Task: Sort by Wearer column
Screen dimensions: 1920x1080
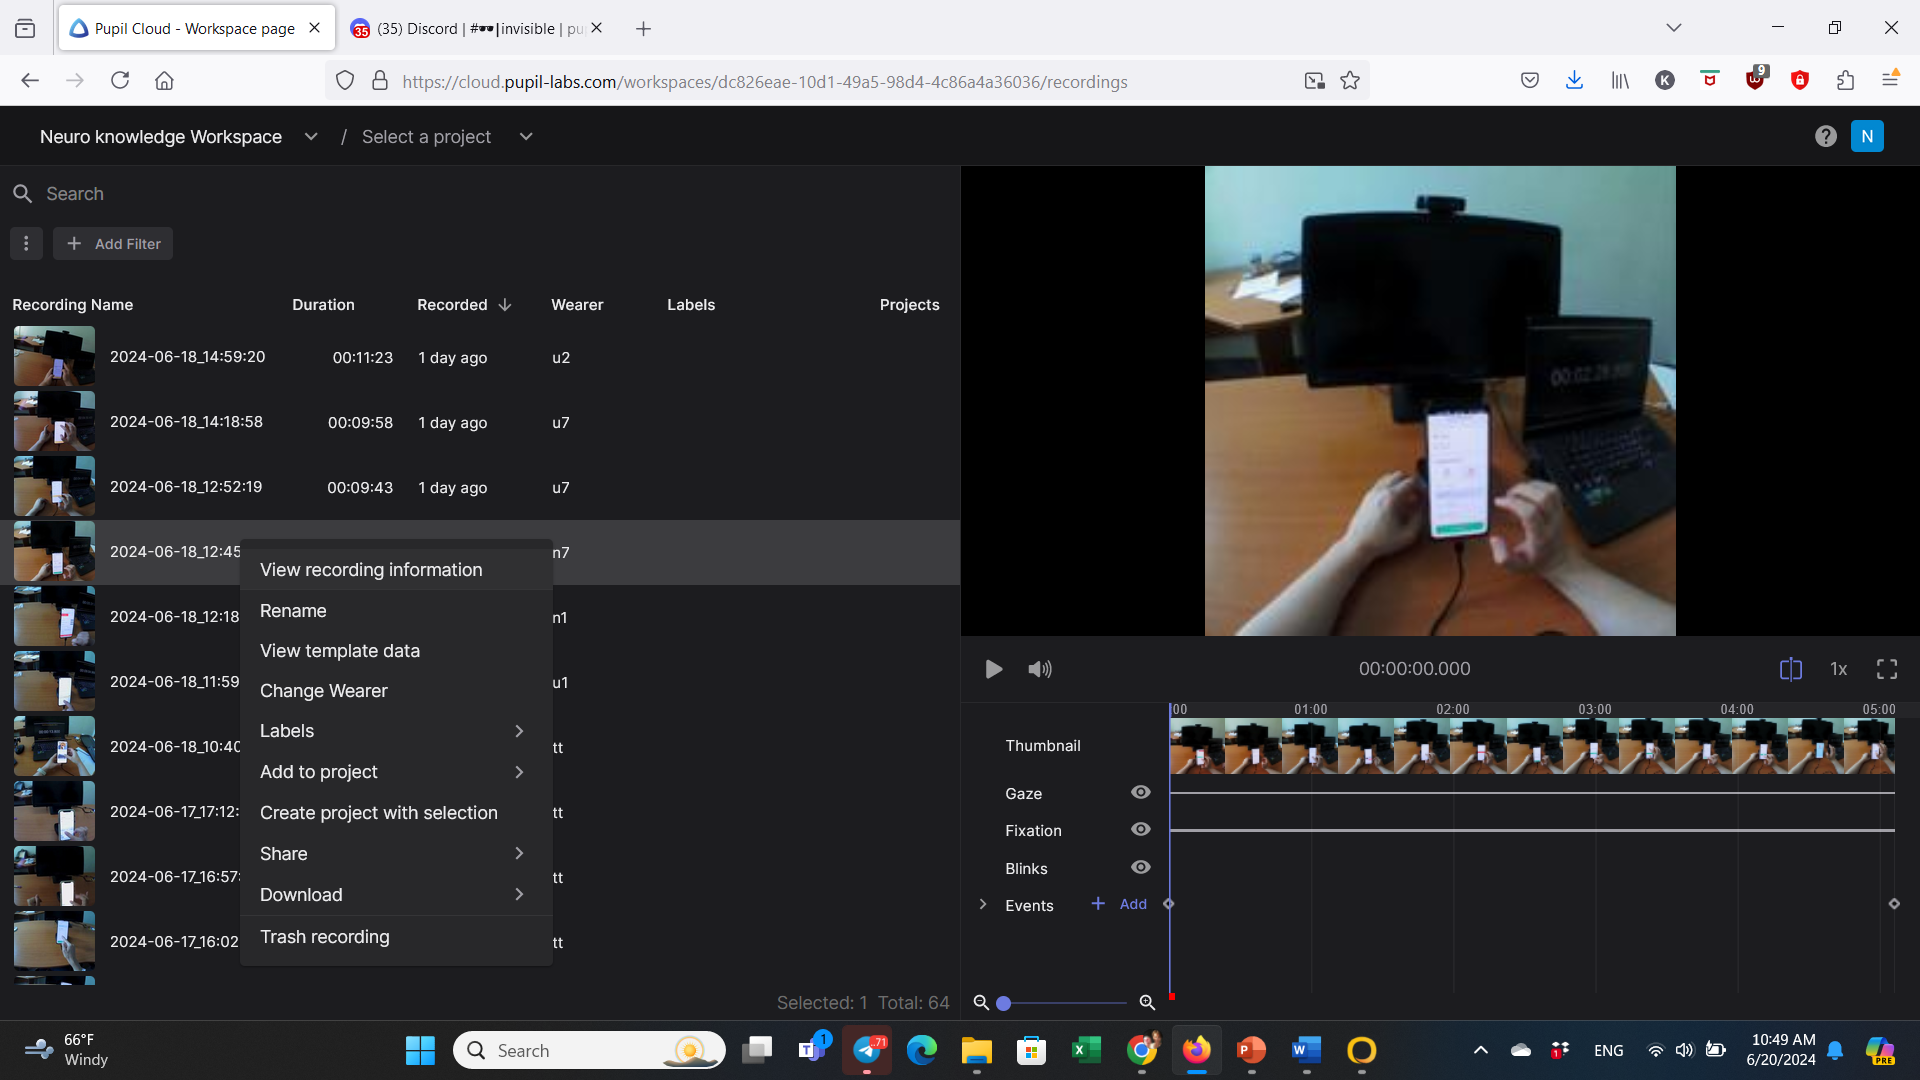Action: tap(577, 304)
